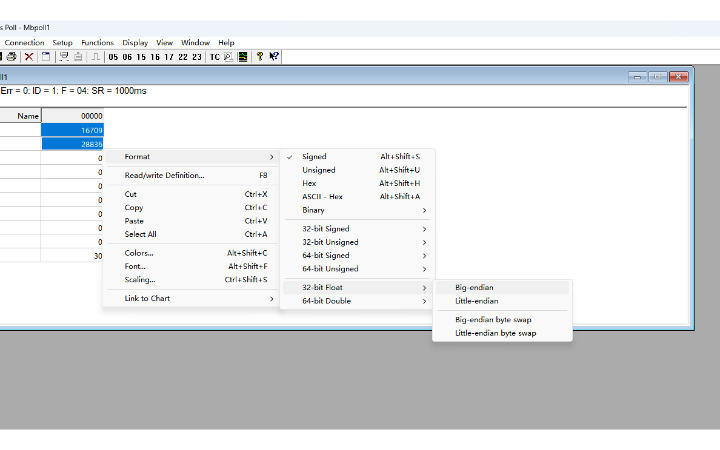Viewport: 720px width, 450px height.
Task: Open Scaling... from context menu
Action: [x=191, y=280]
